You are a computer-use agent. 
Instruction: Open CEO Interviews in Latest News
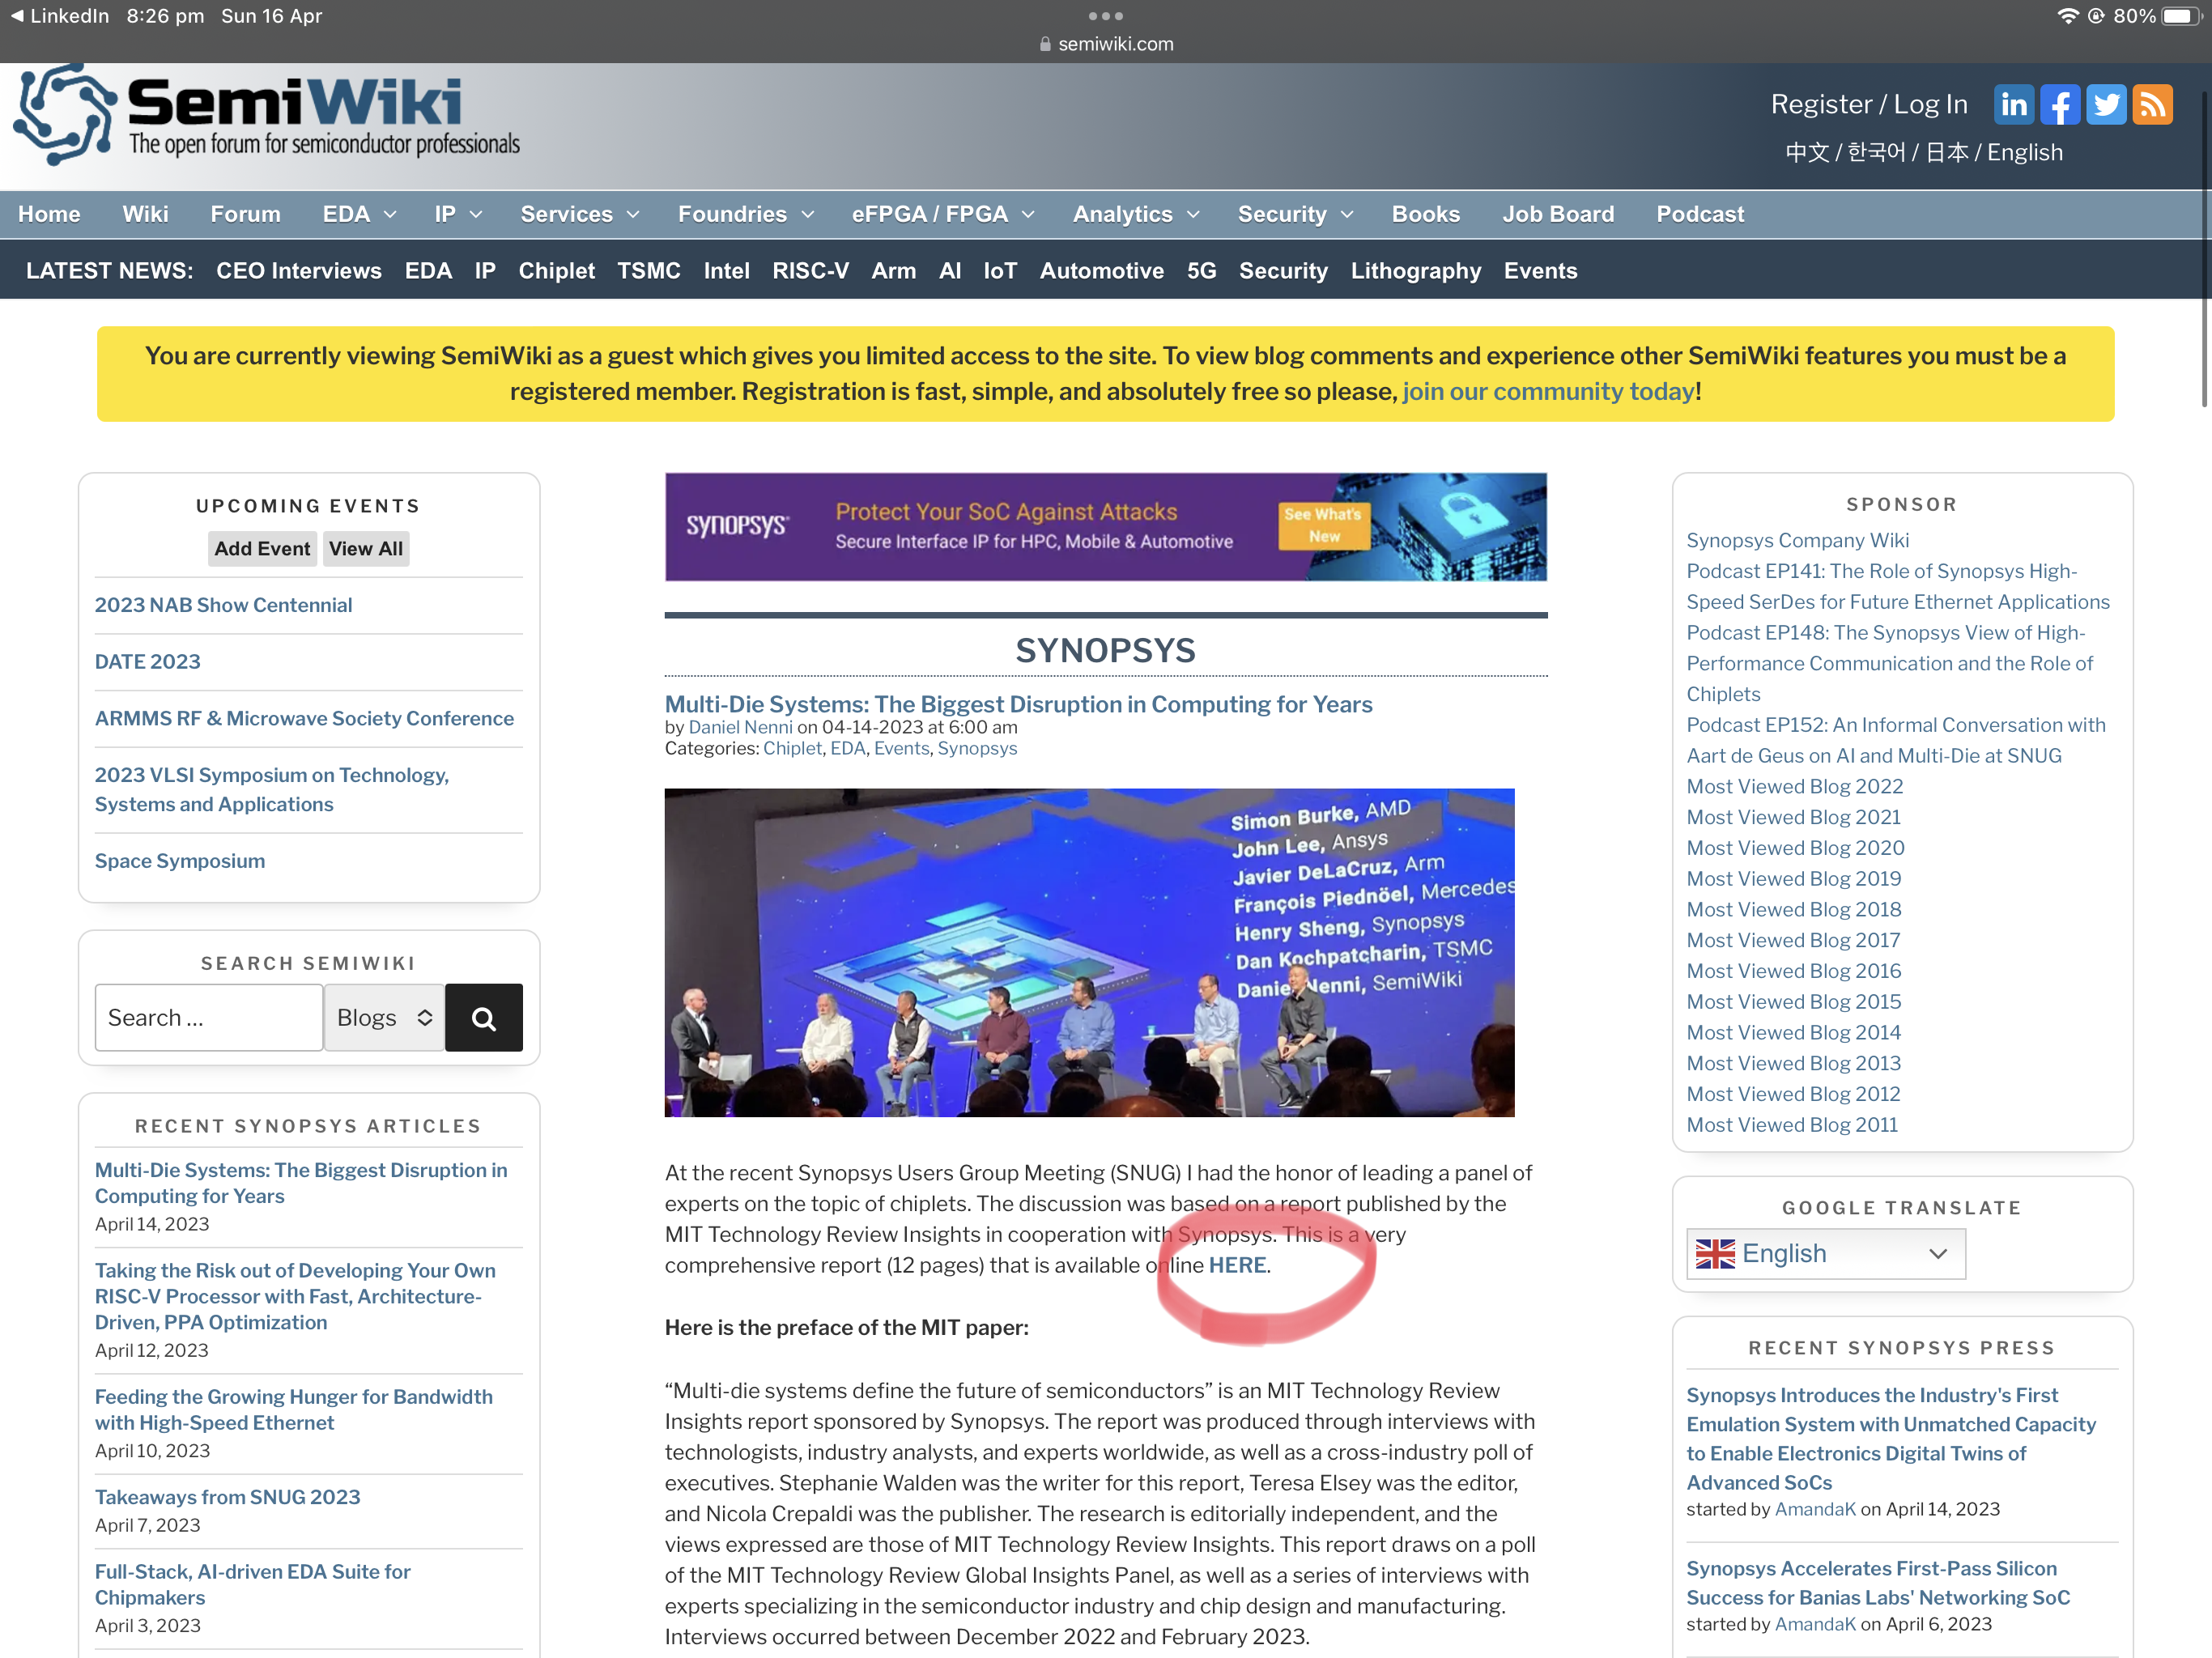tap(298, 271)
